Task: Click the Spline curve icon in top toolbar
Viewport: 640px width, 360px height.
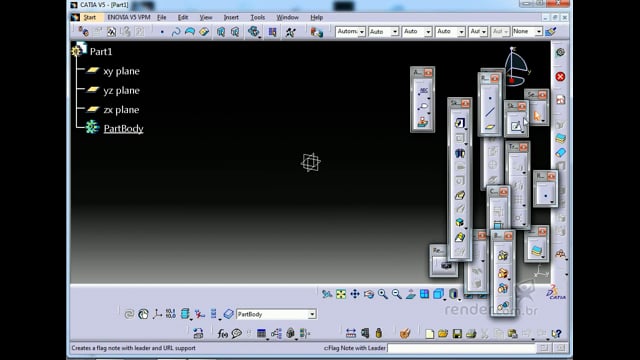Action: point(176,31)
